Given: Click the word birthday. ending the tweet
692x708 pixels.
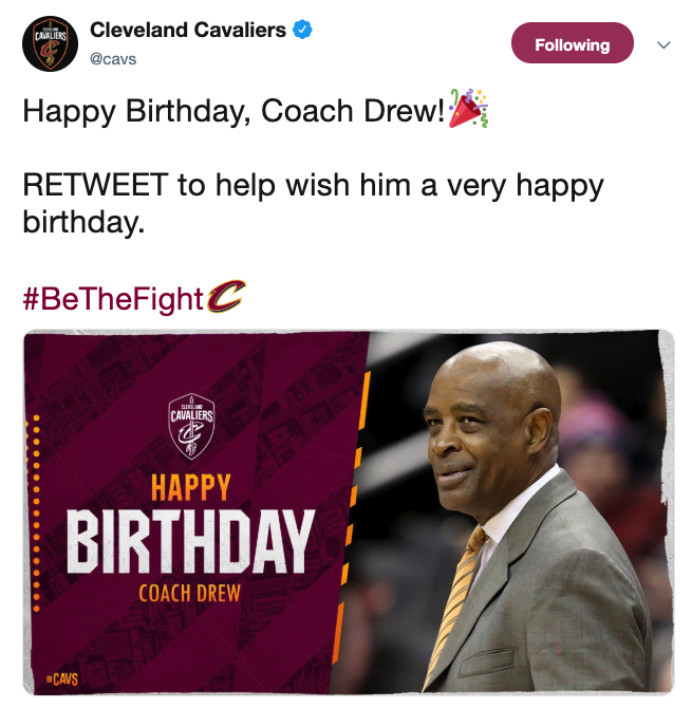Looking at the screenshot, I should point(84,222).
